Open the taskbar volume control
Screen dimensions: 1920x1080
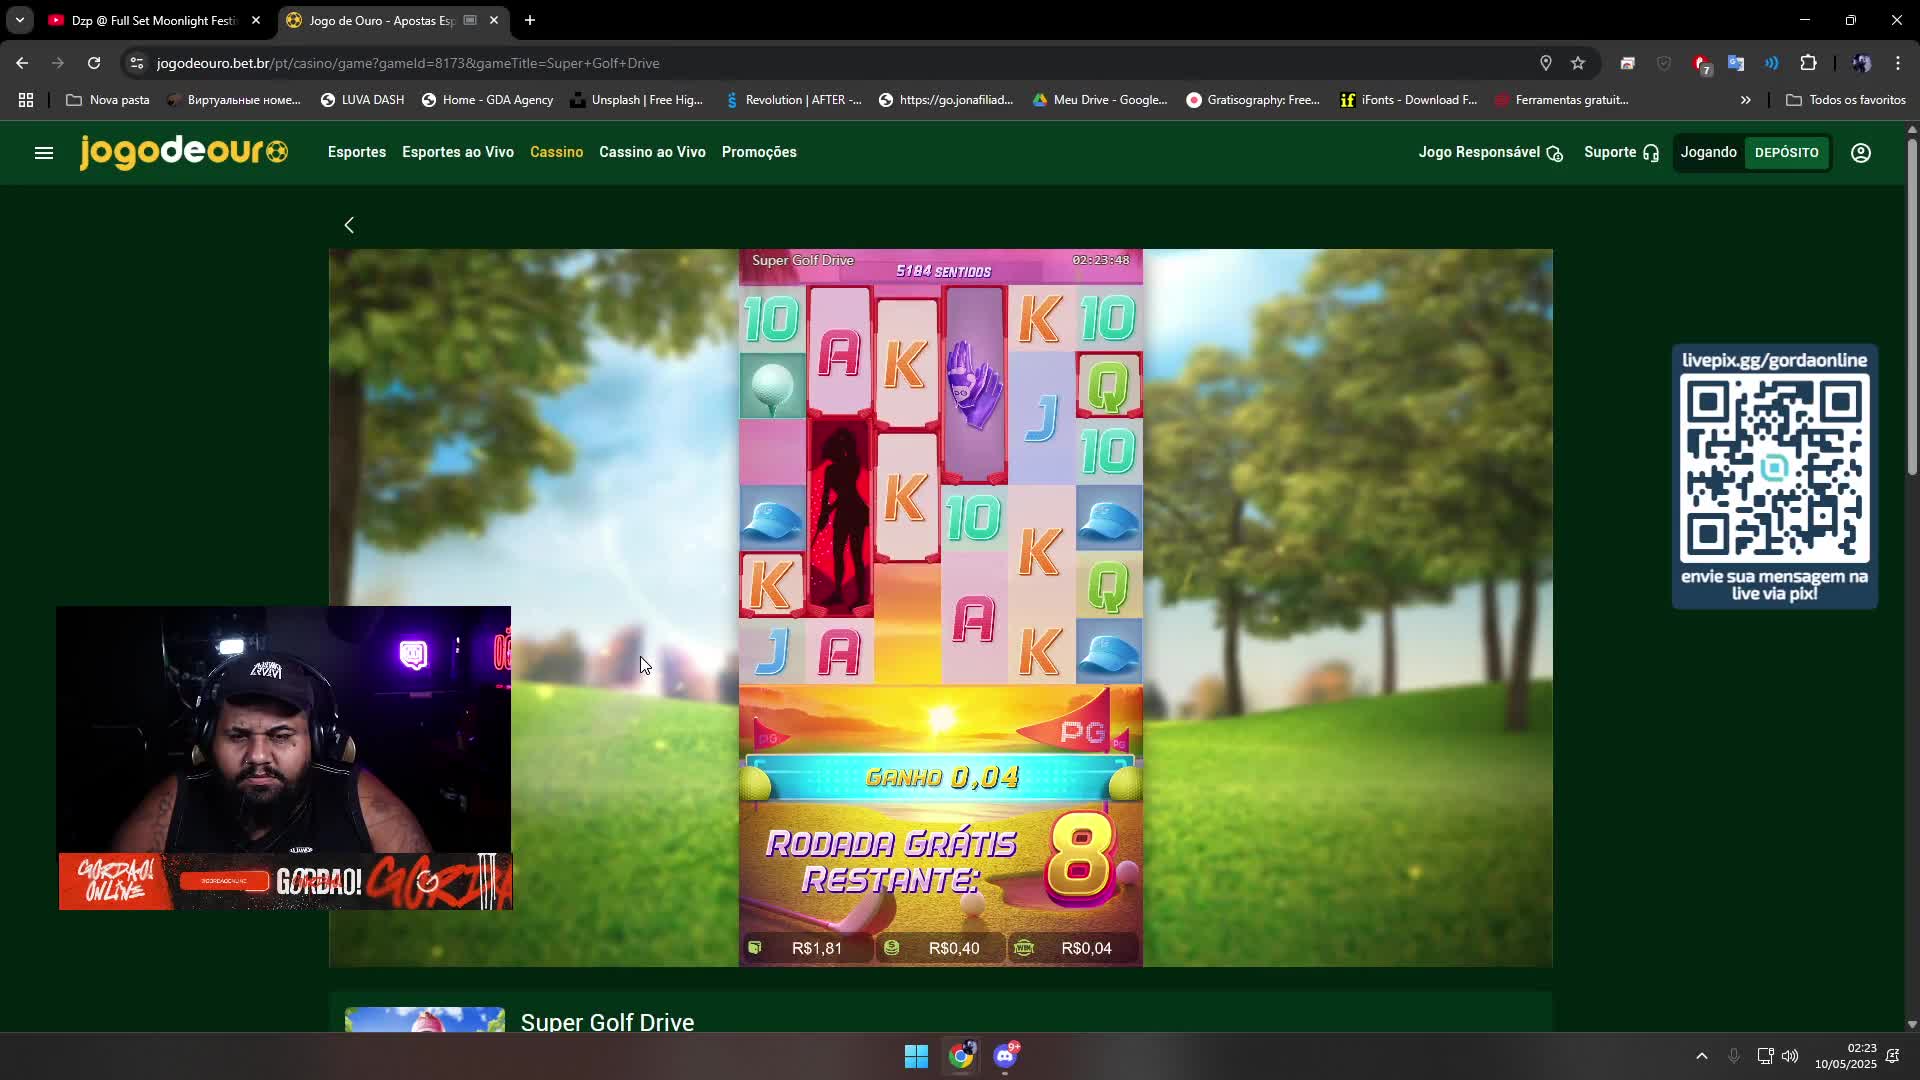pos(1790,1056)
